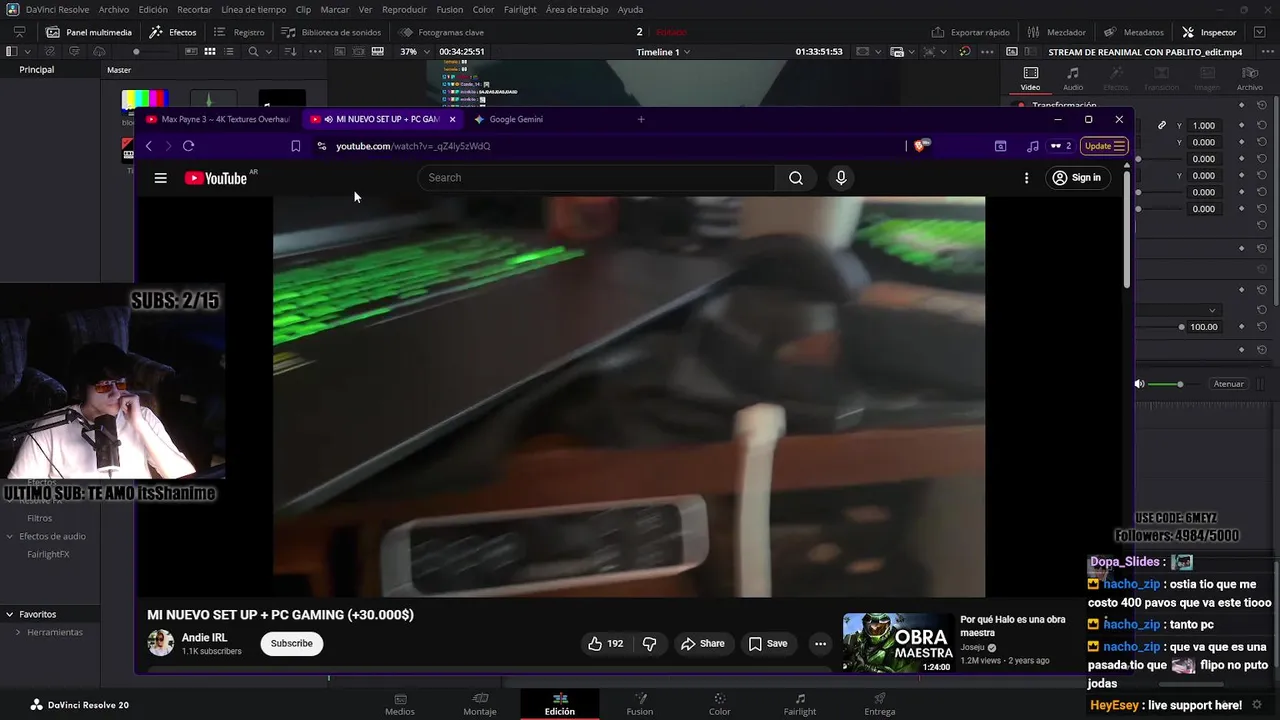Expand the viewer zoom 37% dropdown

[x=414, y=51]
